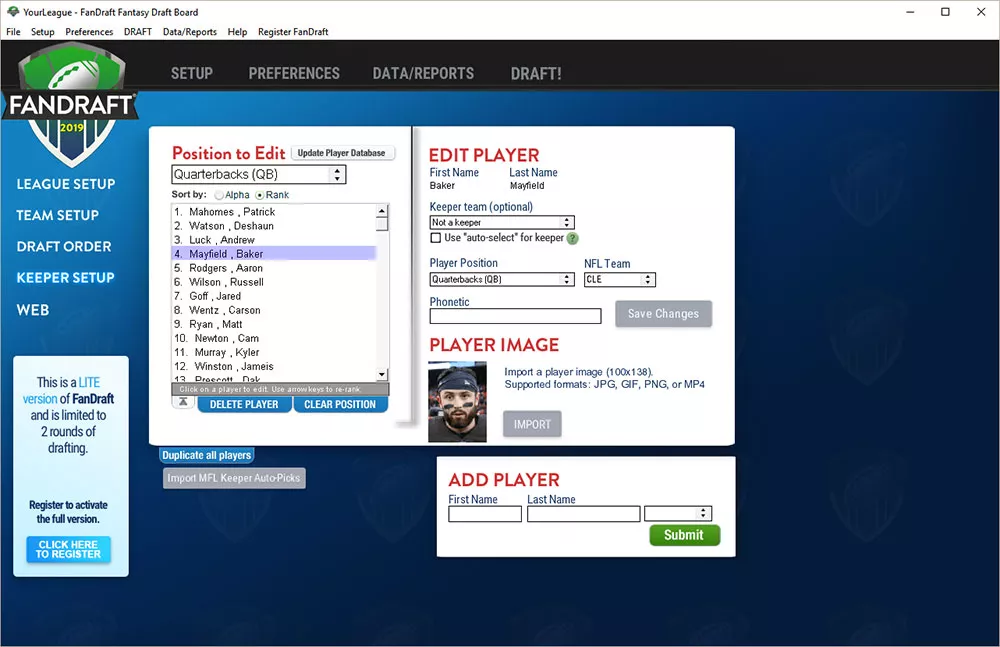Open the Position to Edit dropdown

(x=258, y=174)
